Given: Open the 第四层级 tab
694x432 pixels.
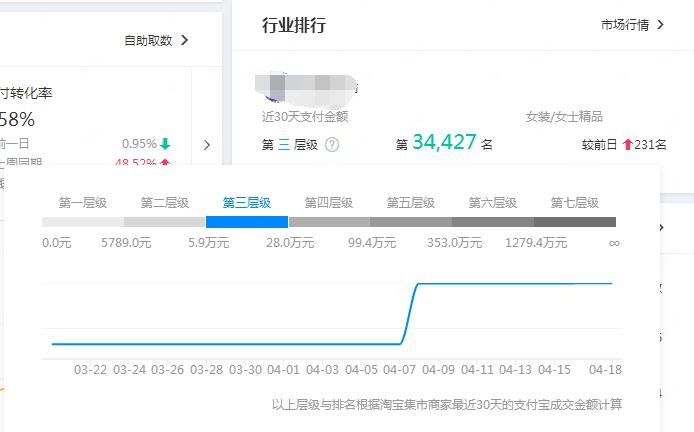Looking at the screenshot, I should coord(329,203).
